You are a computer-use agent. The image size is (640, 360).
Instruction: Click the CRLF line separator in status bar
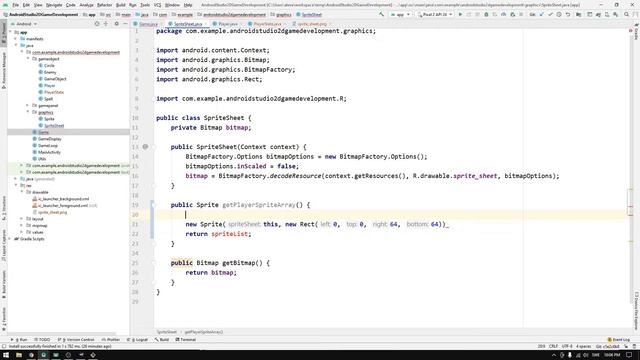coord(553,346)
